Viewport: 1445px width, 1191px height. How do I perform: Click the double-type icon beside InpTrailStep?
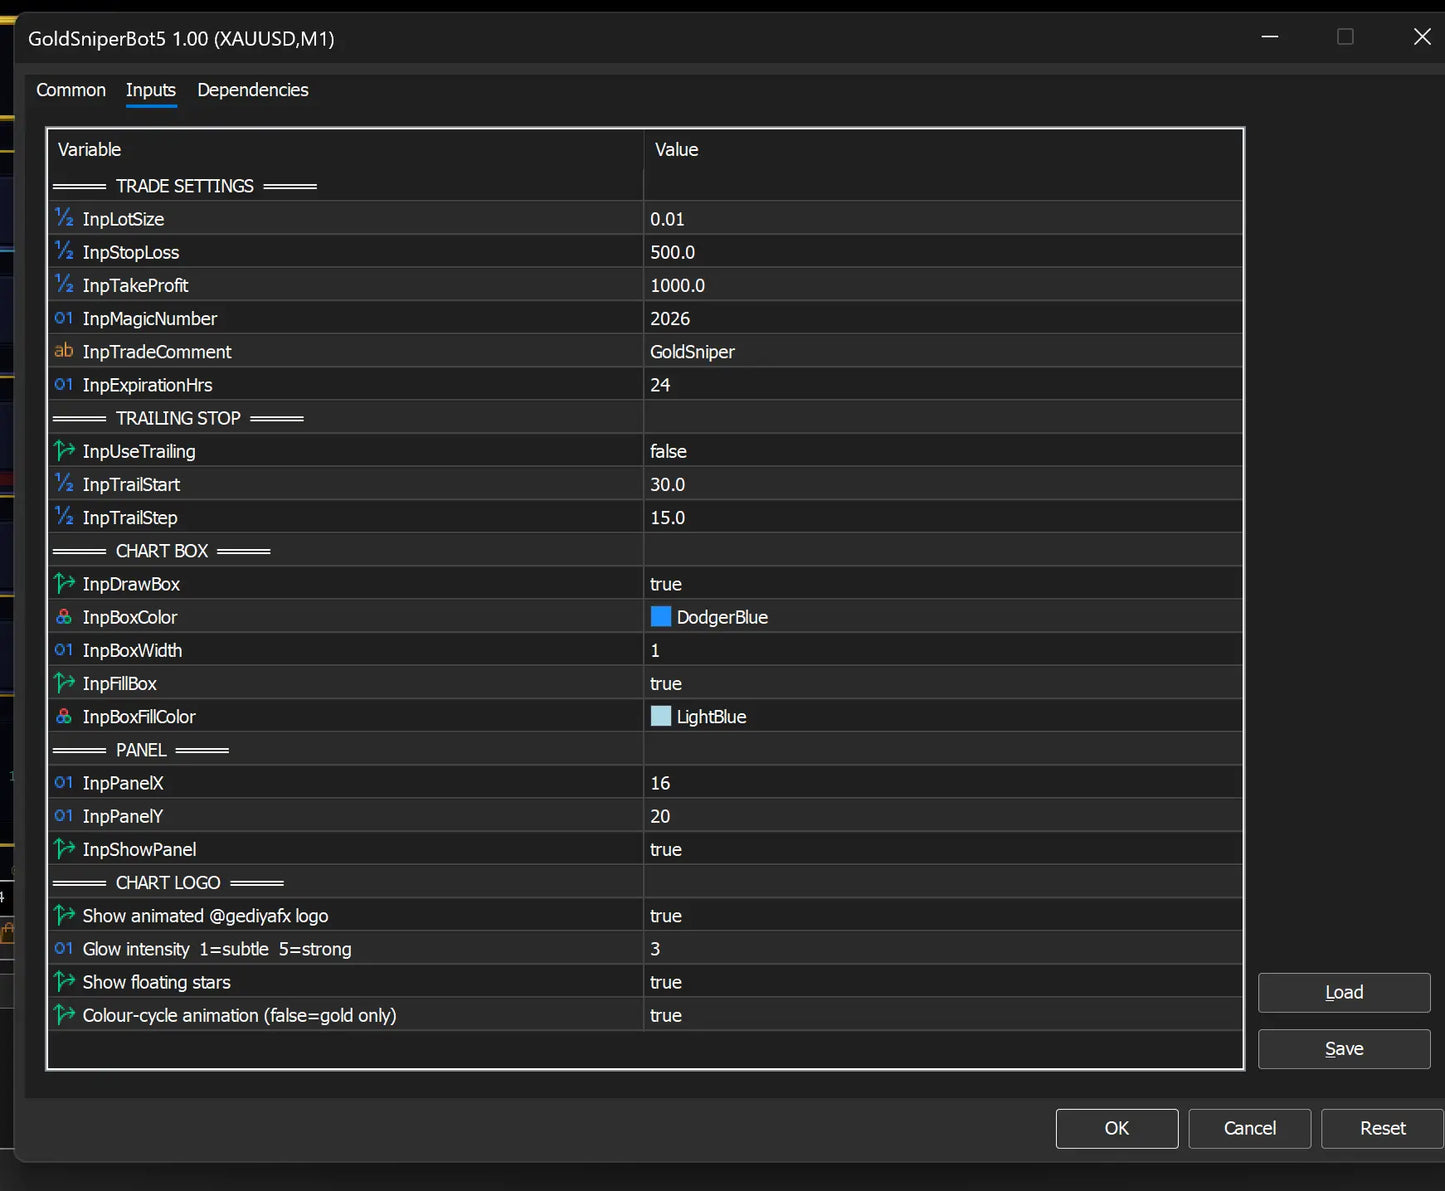tap(64, 517)
